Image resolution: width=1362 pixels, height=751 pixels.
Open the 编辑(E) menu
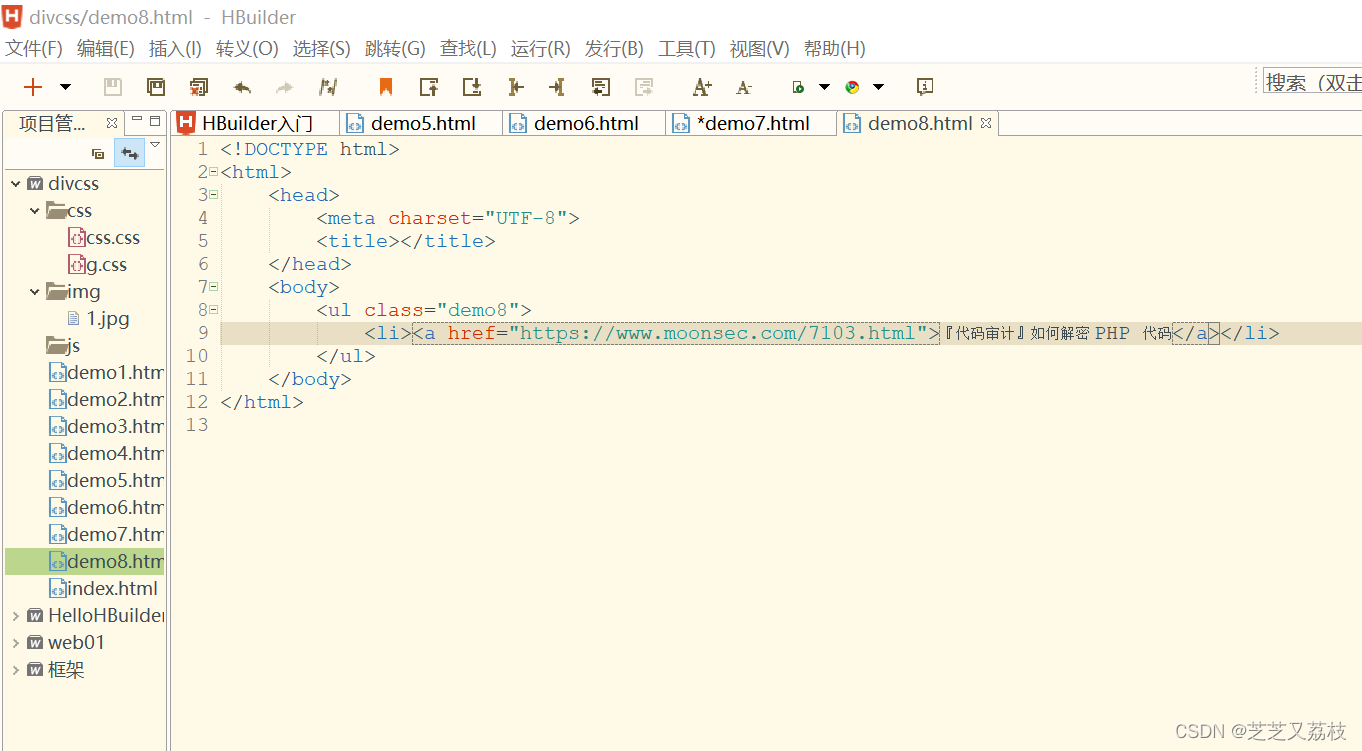[105, 48]
